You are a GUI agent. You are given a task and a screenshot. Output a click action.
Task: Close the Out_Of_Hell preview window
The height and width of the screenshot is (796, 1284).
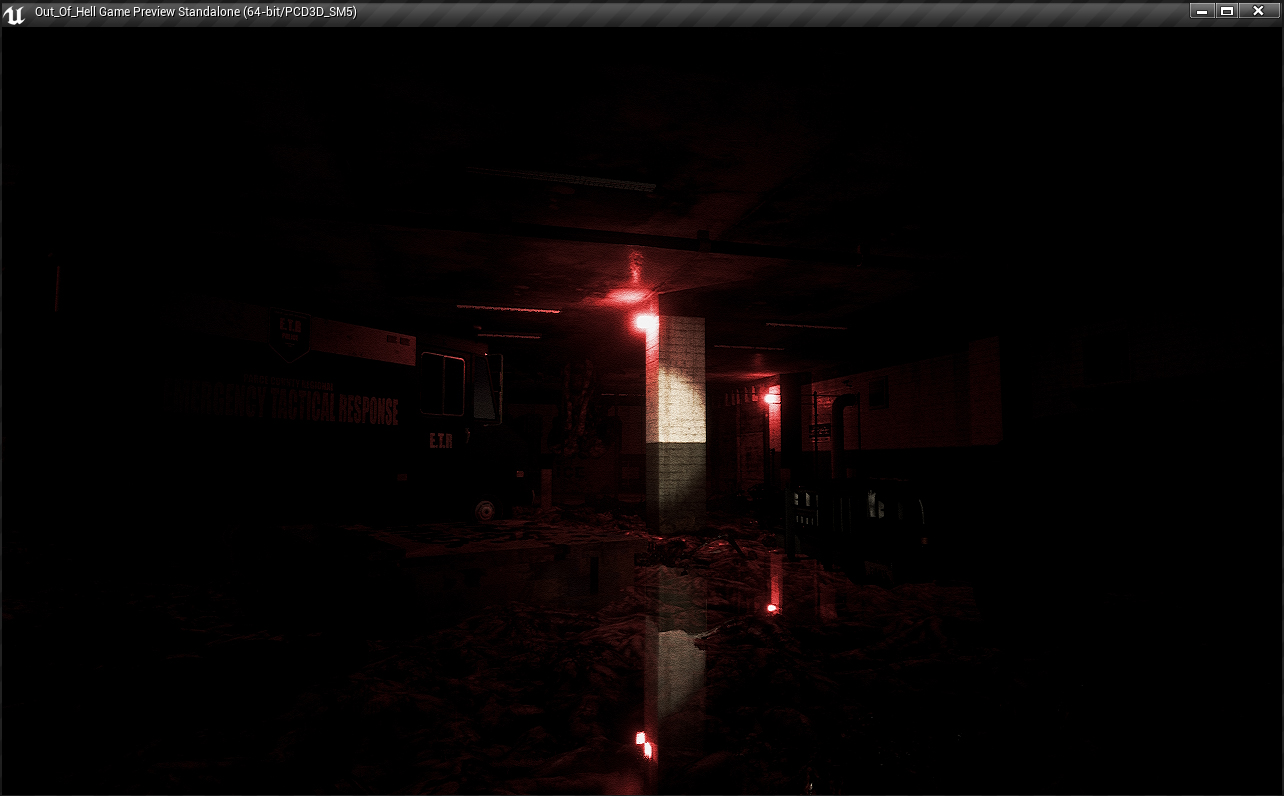point(1258,11)
